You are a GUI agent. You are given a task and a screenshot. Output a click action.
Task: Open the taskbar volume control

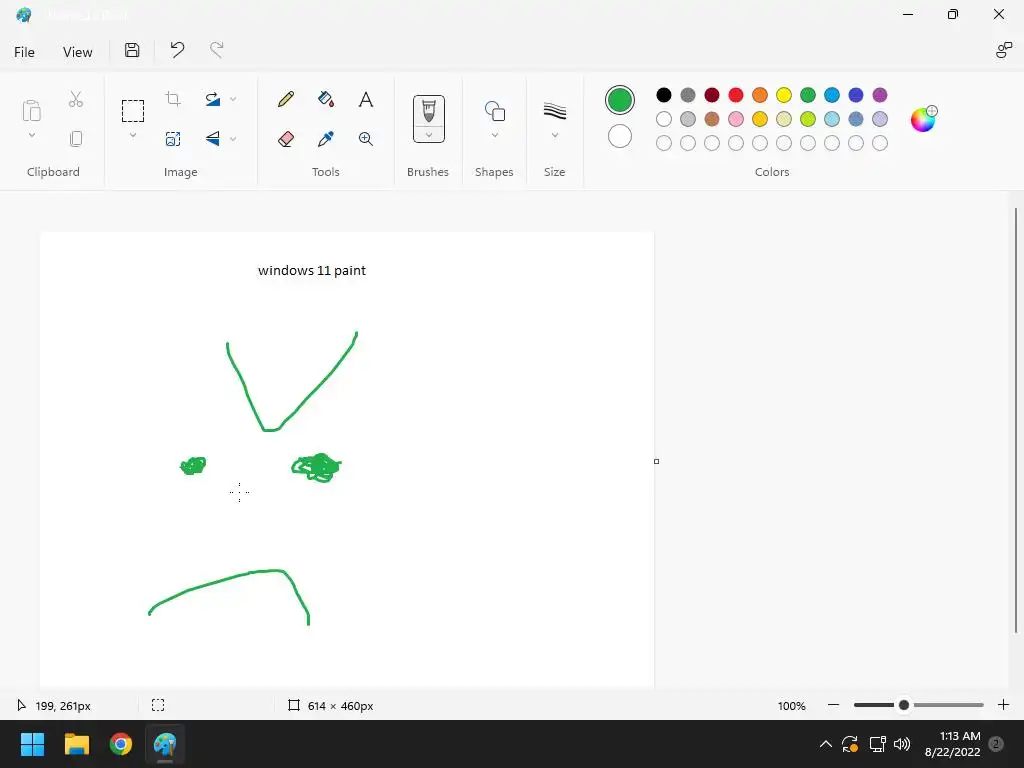902,744
